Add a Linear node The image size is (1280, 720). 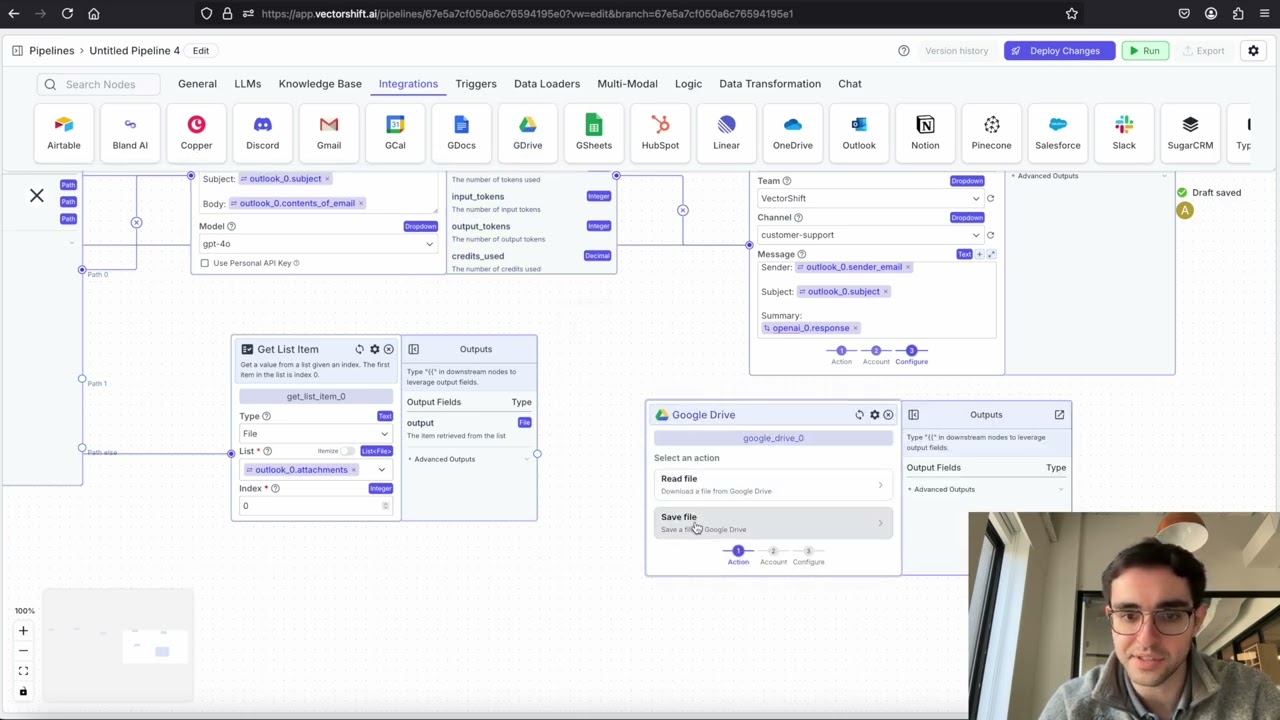[726, 134]
